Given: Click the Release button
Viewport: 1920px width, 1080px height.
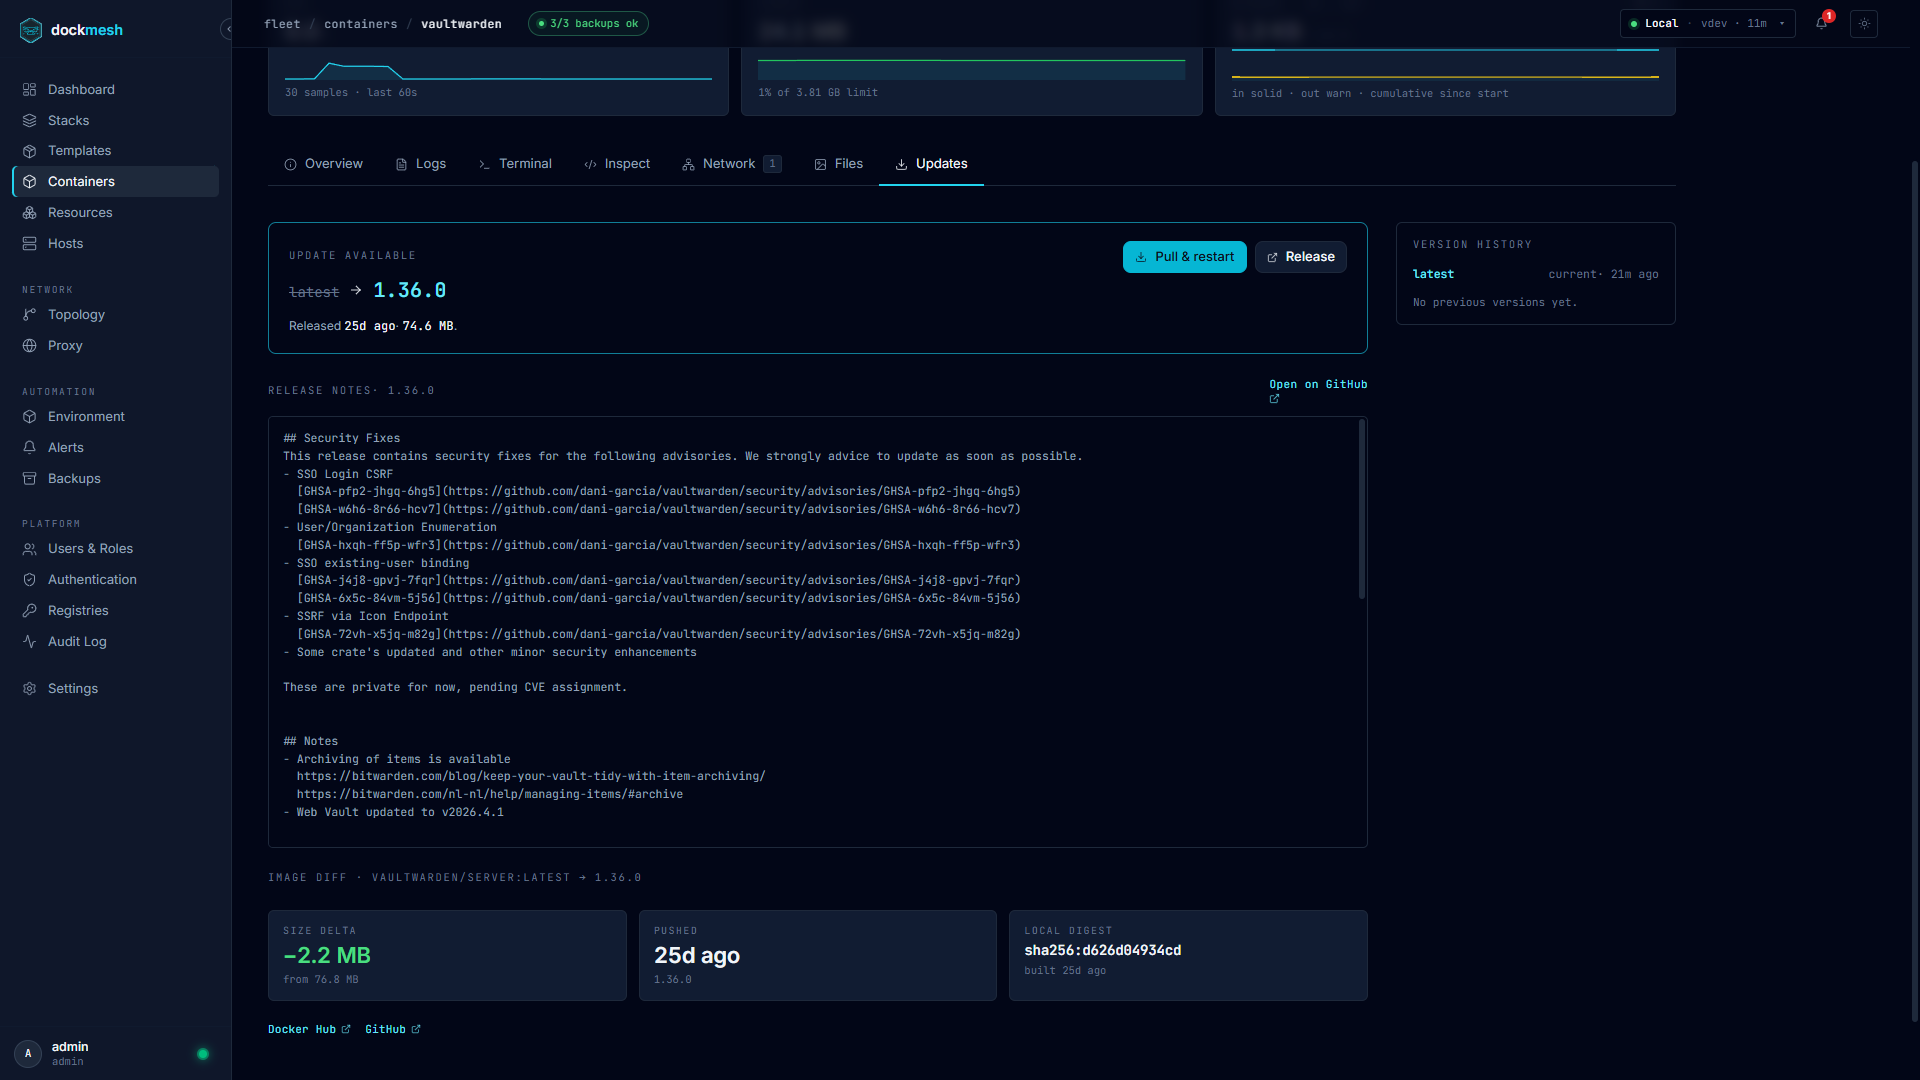Looking at the screenshot, I should click(1300, 257).
